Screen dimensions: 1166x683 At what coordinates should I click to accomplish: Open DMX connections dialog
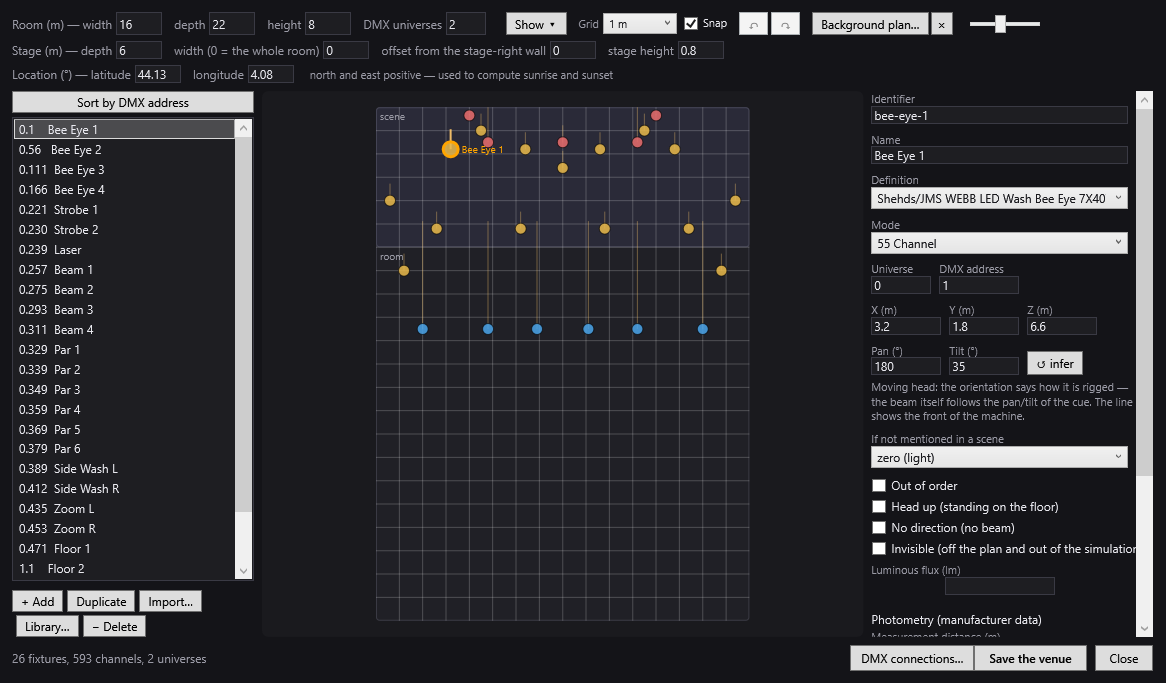(x=912, y=658)
